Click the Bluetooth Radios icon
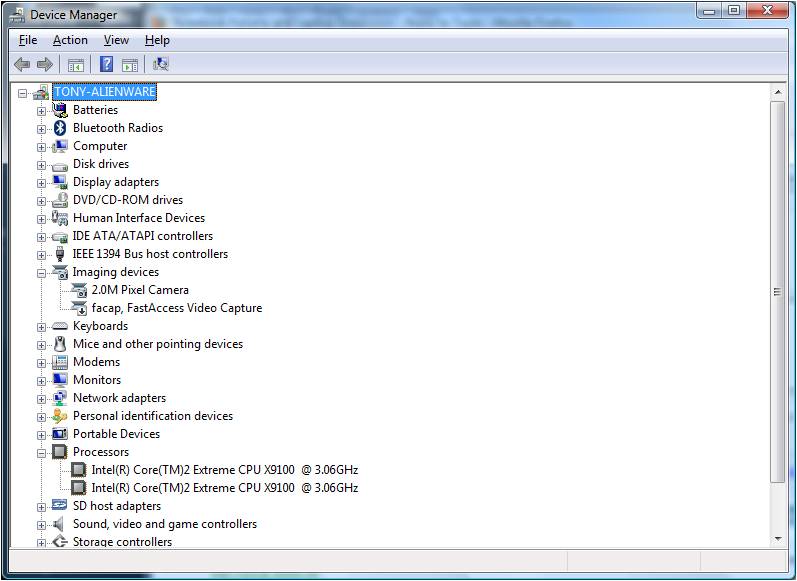The height and width of the screenshot is (581, 797). (x=60, y=128)
